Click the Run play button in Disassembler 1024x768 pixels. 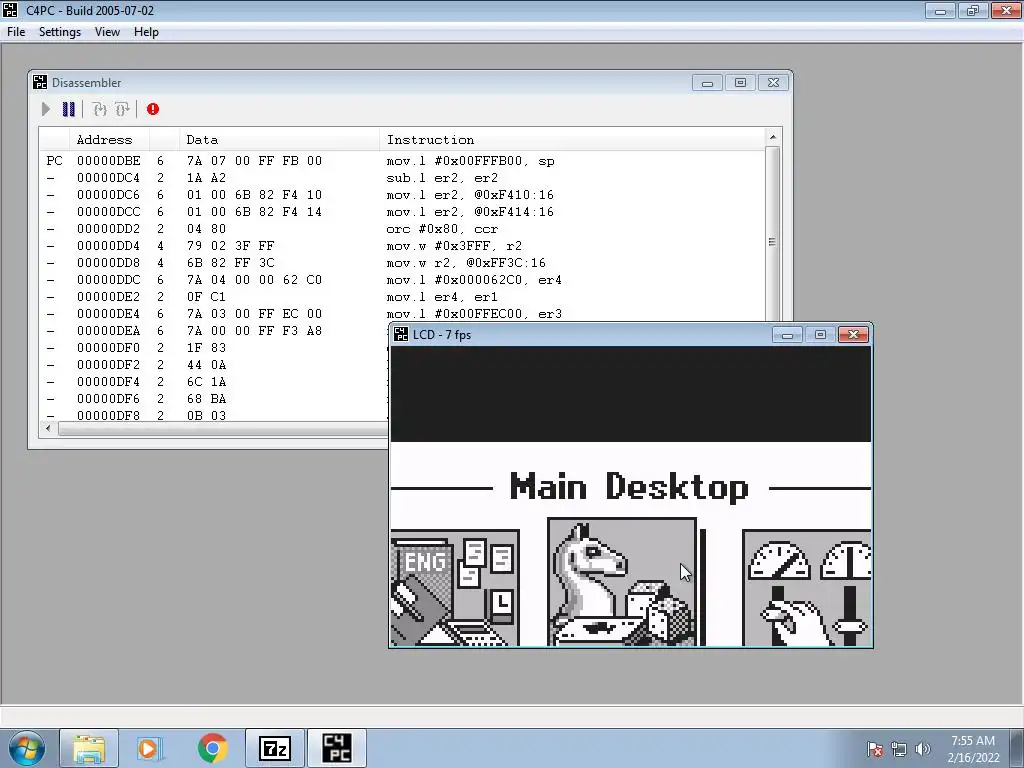point(46,109)
